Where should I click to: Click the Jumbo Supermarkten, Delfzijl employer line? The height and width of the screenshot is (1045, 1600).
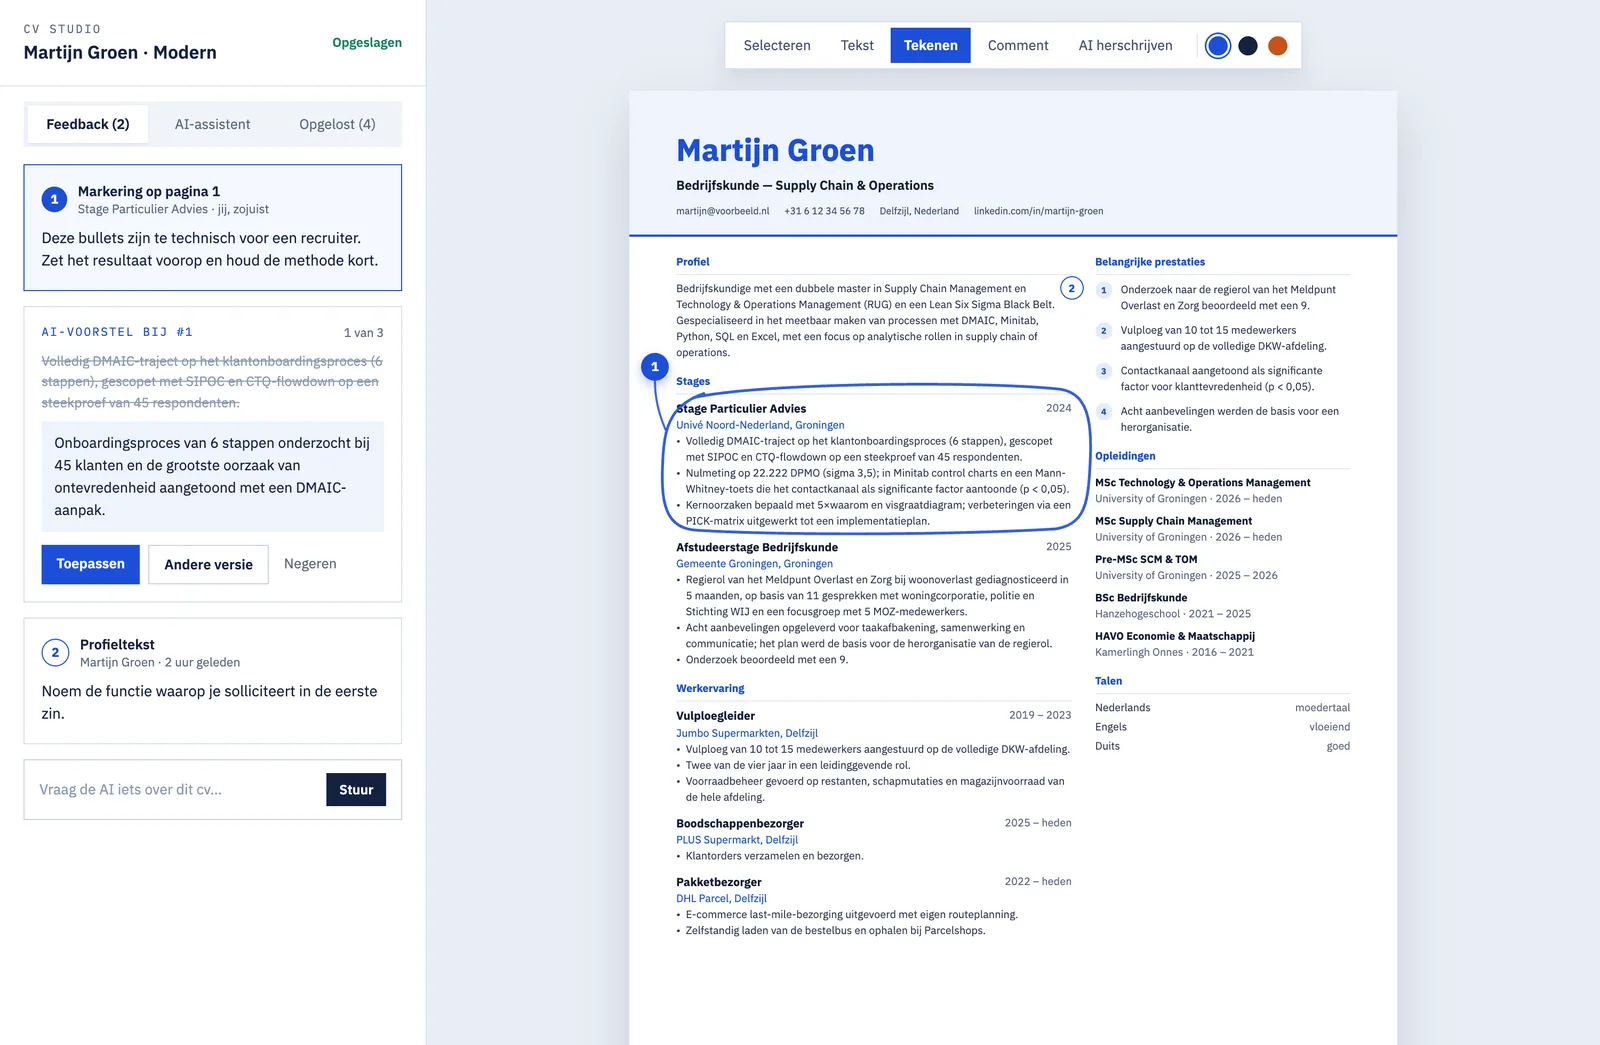(747, 733)
